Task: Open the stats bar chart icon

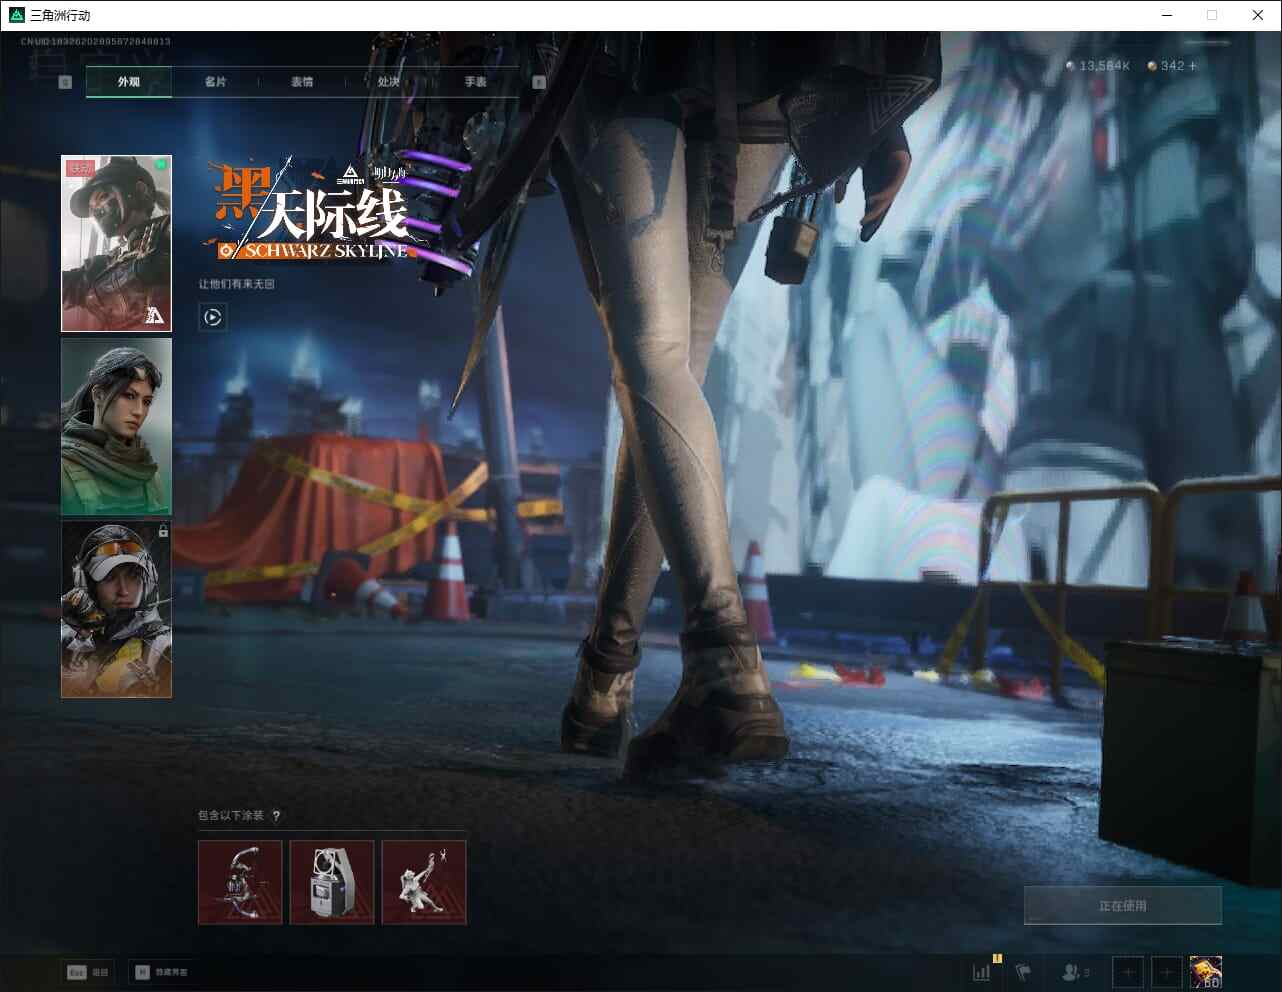Action: (982, 971)
